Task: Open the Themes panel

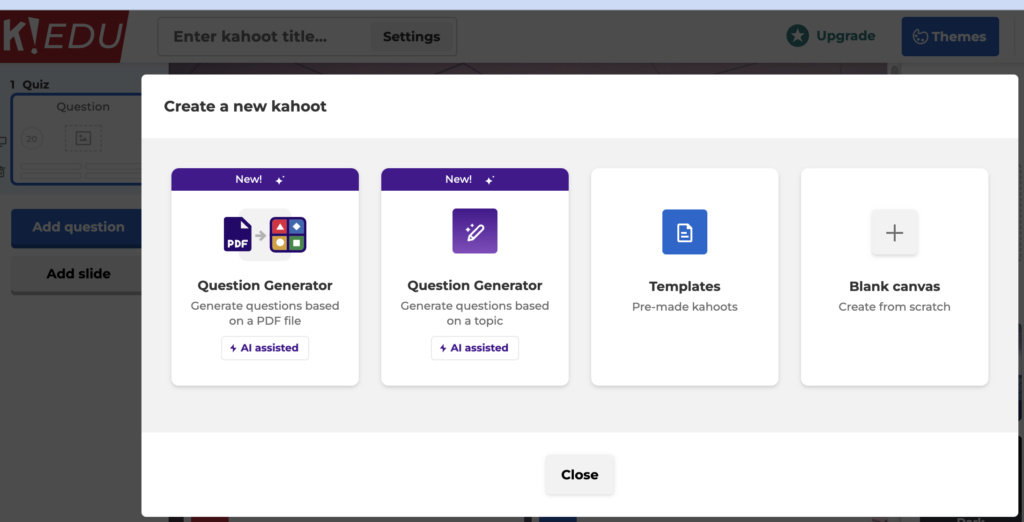Action: [950, 37]
